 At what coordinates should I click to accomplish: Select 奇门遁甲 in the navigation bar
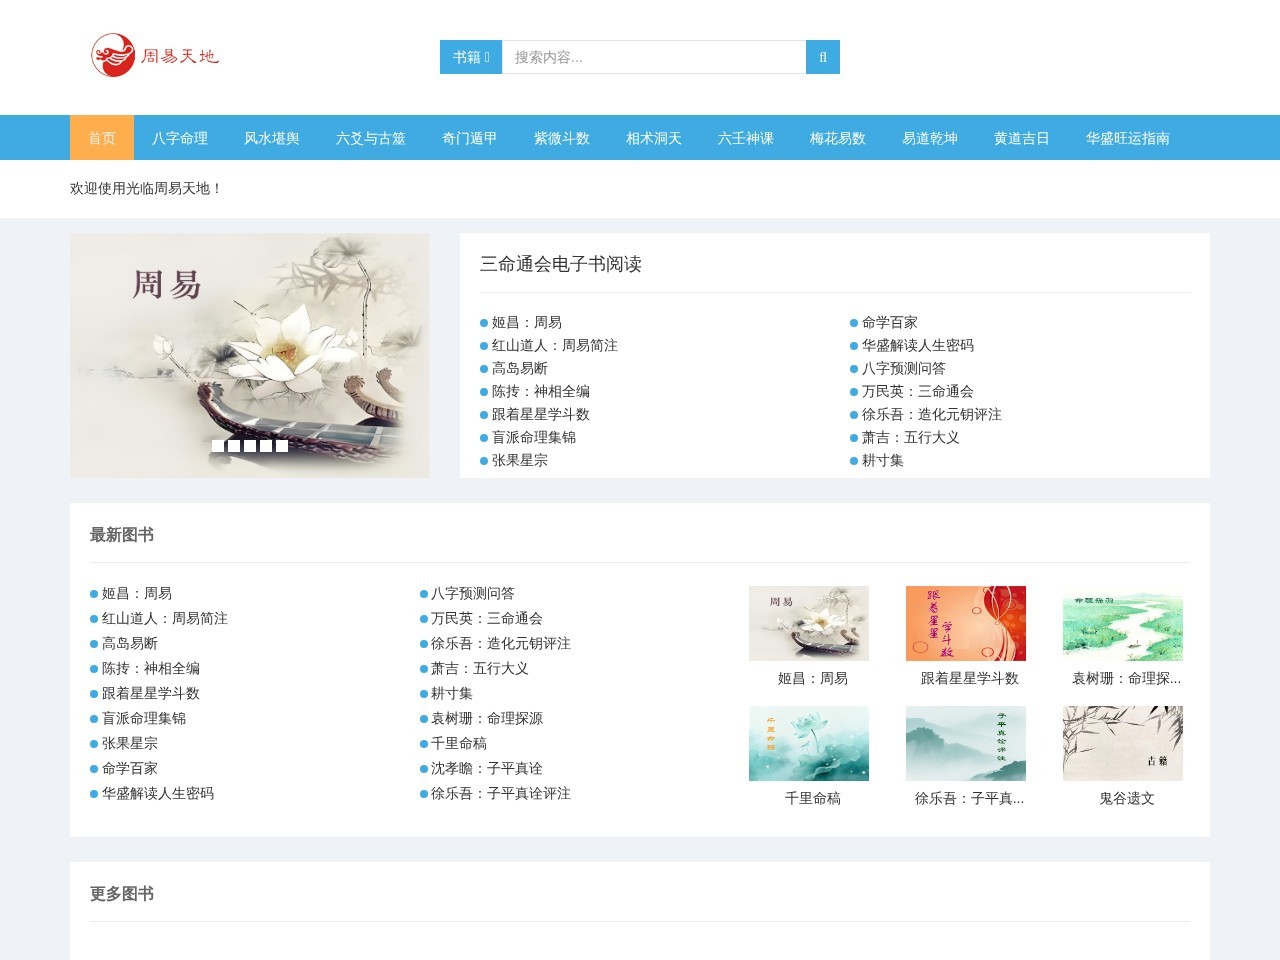point(470,138)
